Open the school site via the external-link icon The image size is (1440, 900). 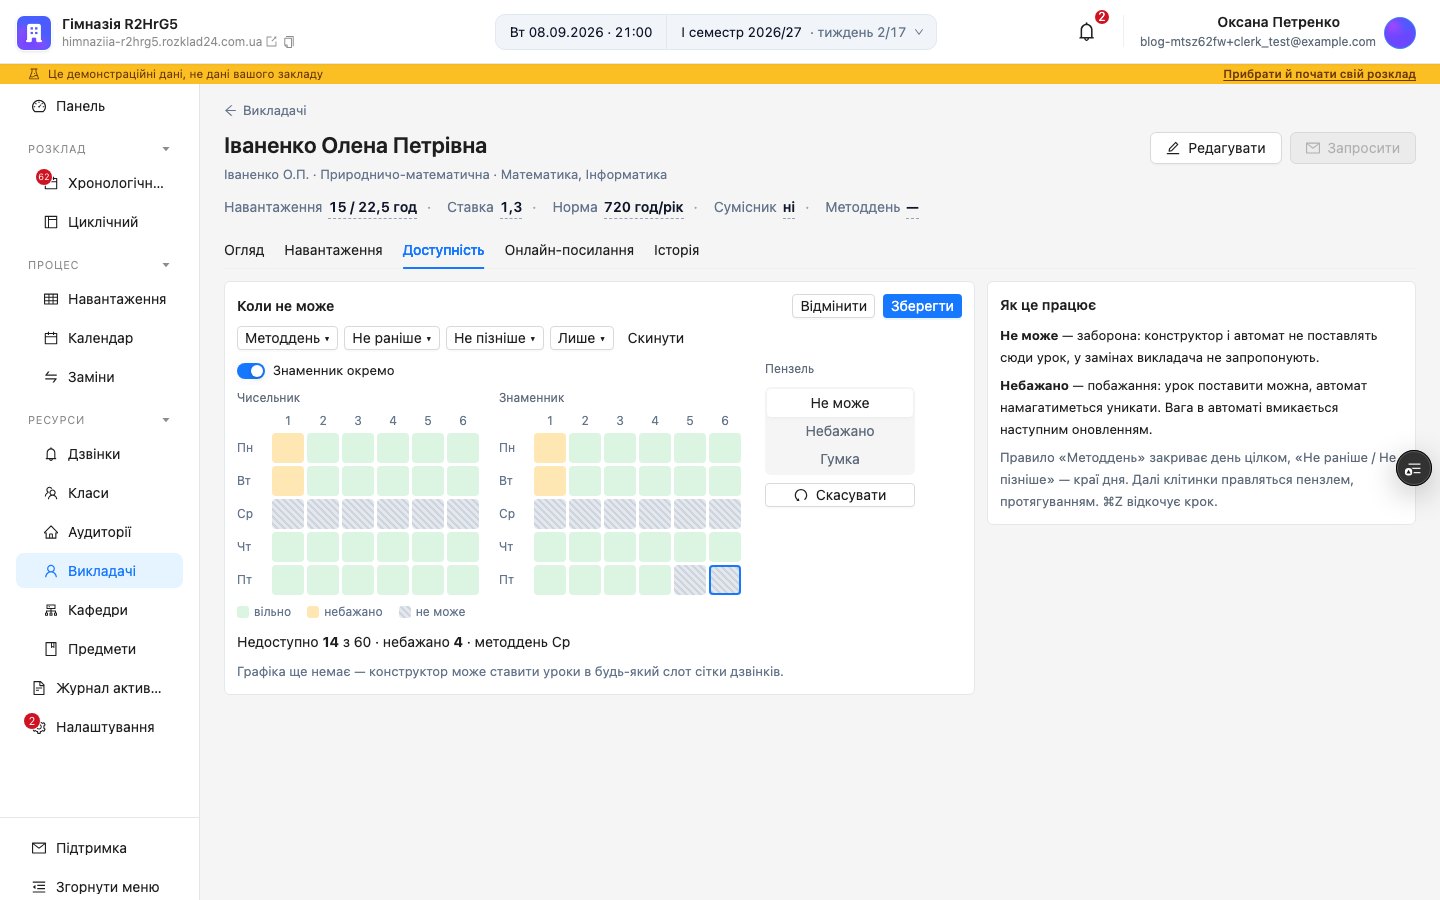pyautogui.click(x=271, y=42)
